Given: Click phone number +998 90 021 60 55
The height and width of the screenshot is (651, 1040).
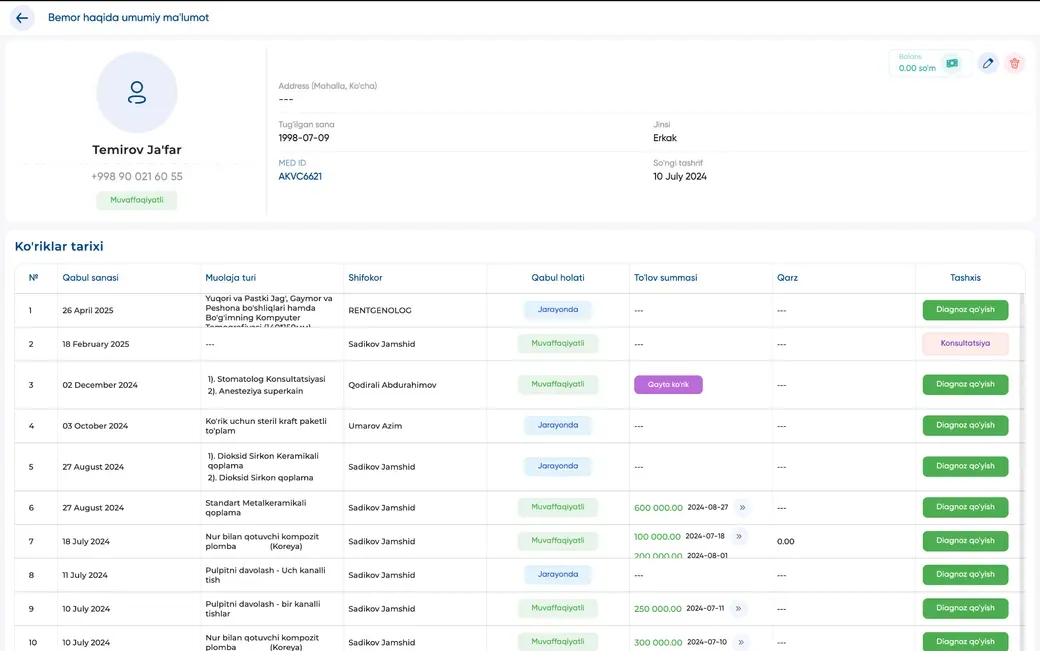Looking at the screenshot, I should (137, 176).
